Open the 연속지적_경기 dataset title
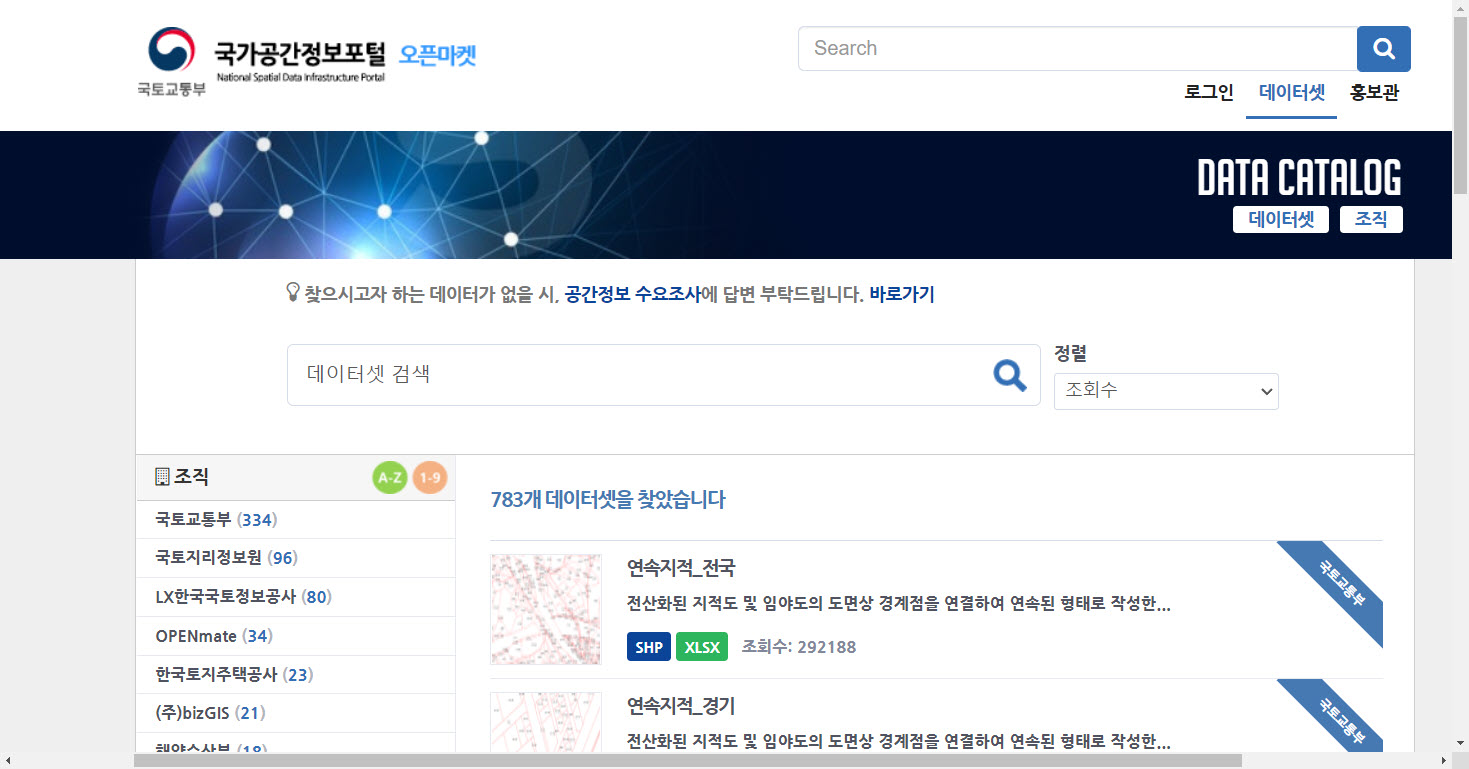The image size is (1469, 769). [681, 706]
